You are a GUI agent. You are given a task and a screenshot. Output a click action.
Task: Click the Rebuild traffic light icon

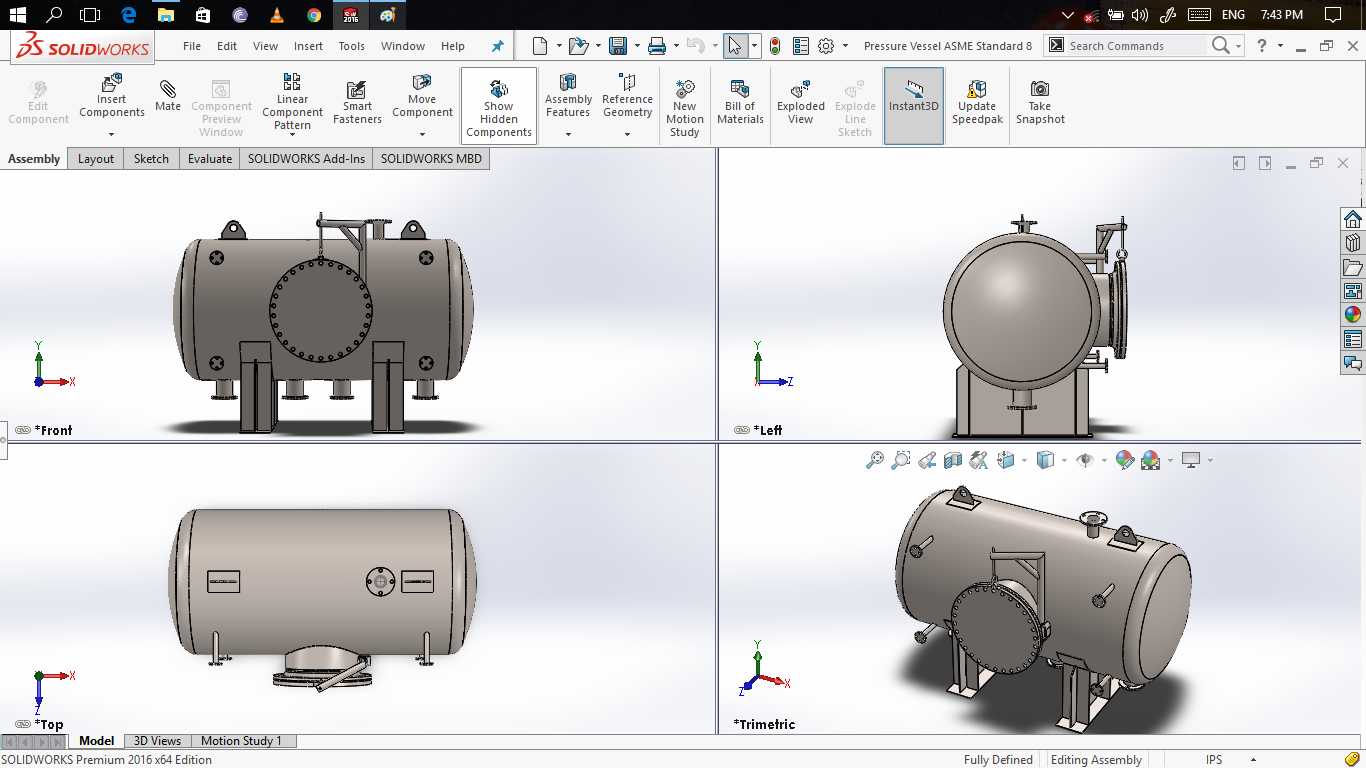[x=774, y=46]
